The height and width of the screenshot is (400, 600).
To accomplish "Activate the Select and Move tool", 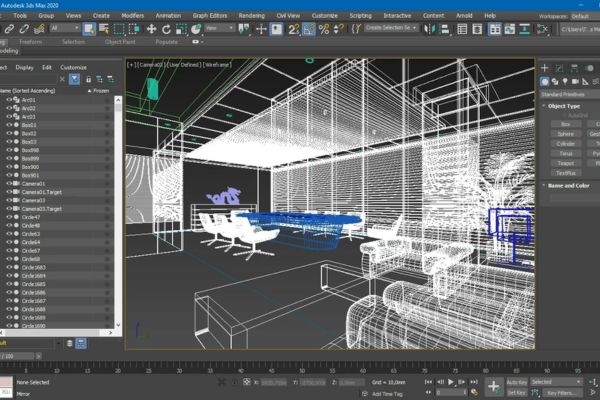I will coord(152,29).
